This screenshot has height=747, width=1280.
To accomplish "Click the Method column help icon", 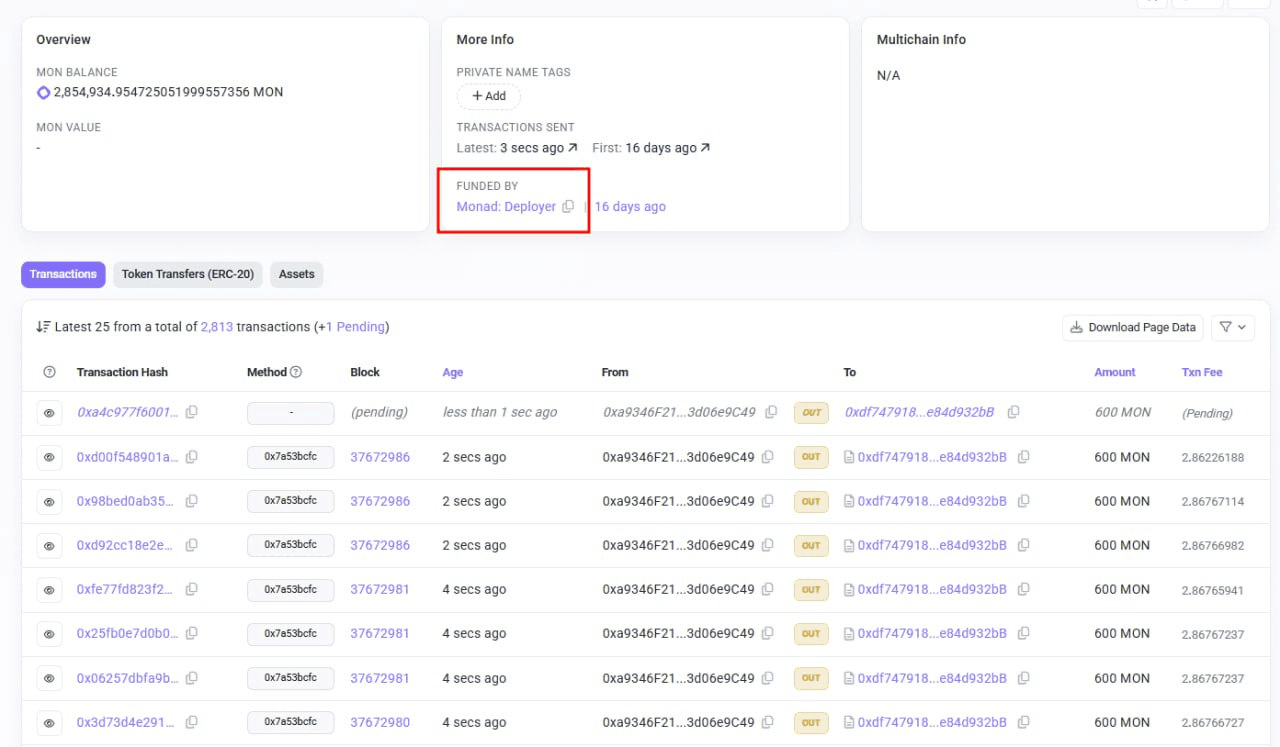I will click(x=296, y=372).
